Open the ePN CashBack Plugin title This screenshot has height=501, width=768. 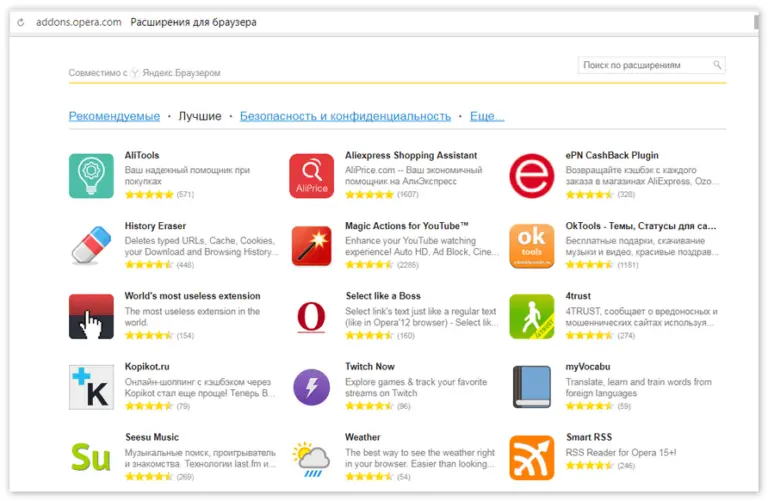pos(612,155)
